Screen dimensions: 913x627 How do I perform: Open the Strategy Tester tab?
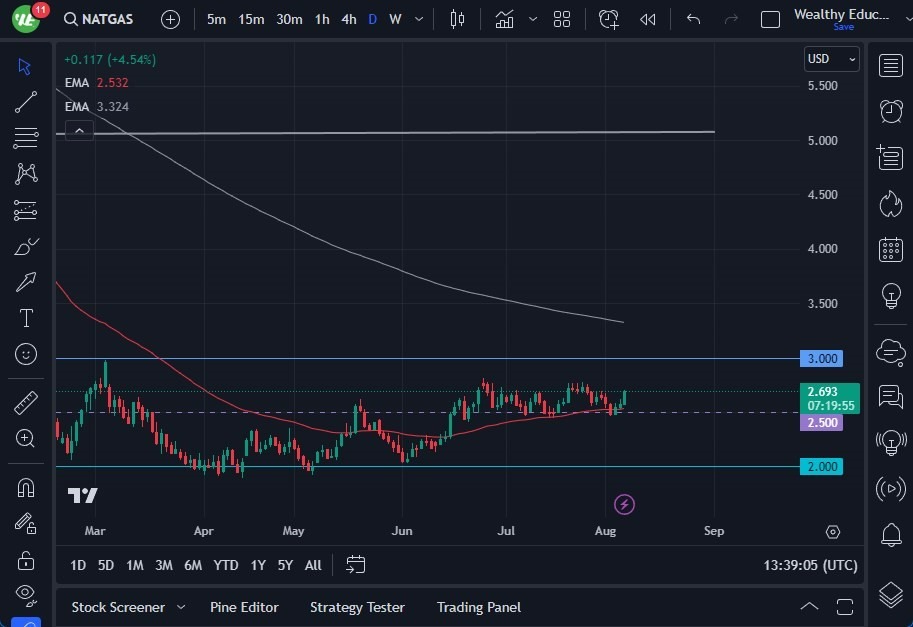[x=357, y=607]
